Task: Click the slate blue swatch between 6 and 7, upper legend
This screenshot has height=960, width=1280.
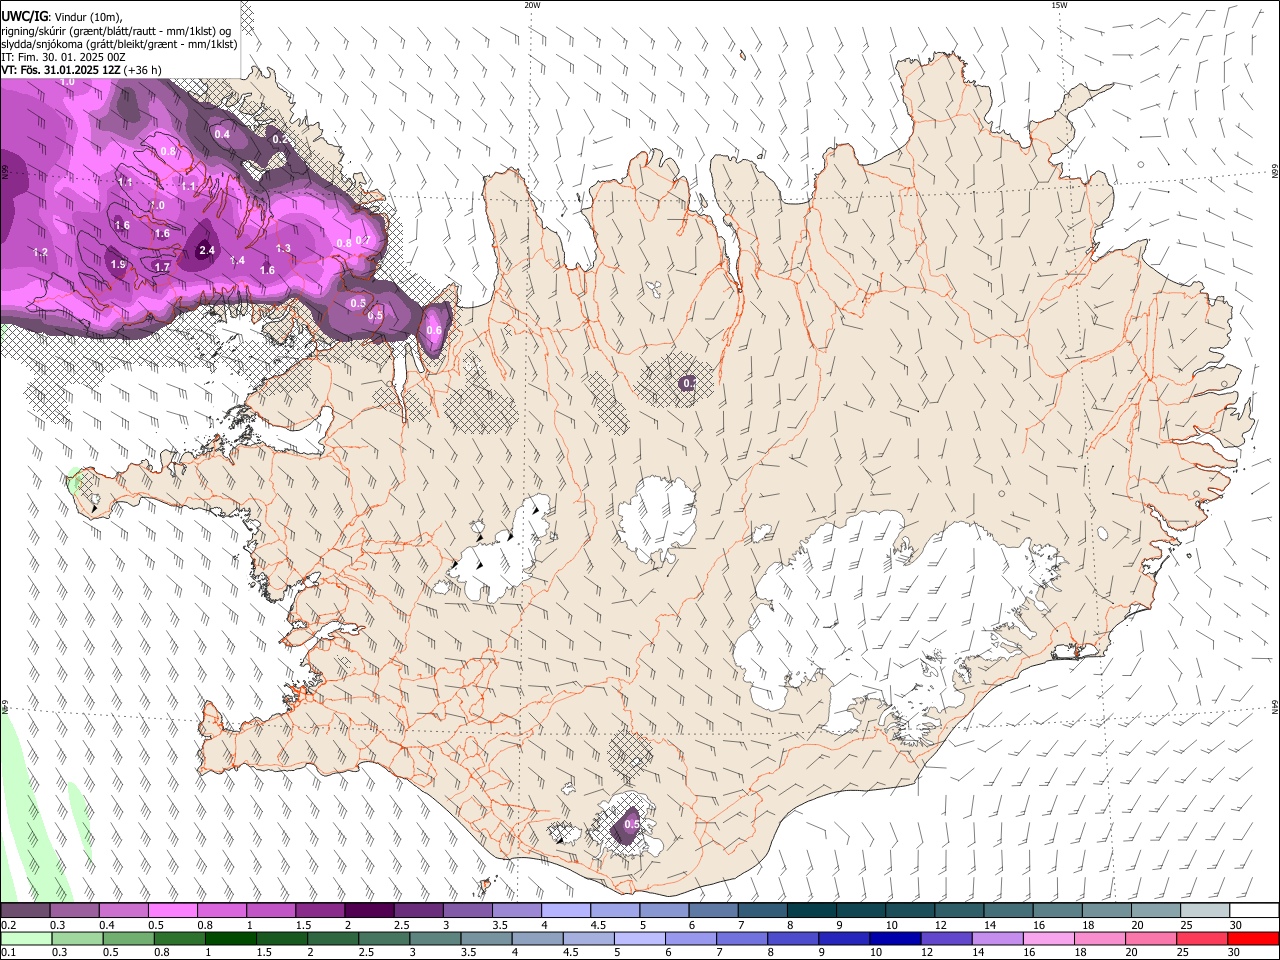Action: click(713, 910)
